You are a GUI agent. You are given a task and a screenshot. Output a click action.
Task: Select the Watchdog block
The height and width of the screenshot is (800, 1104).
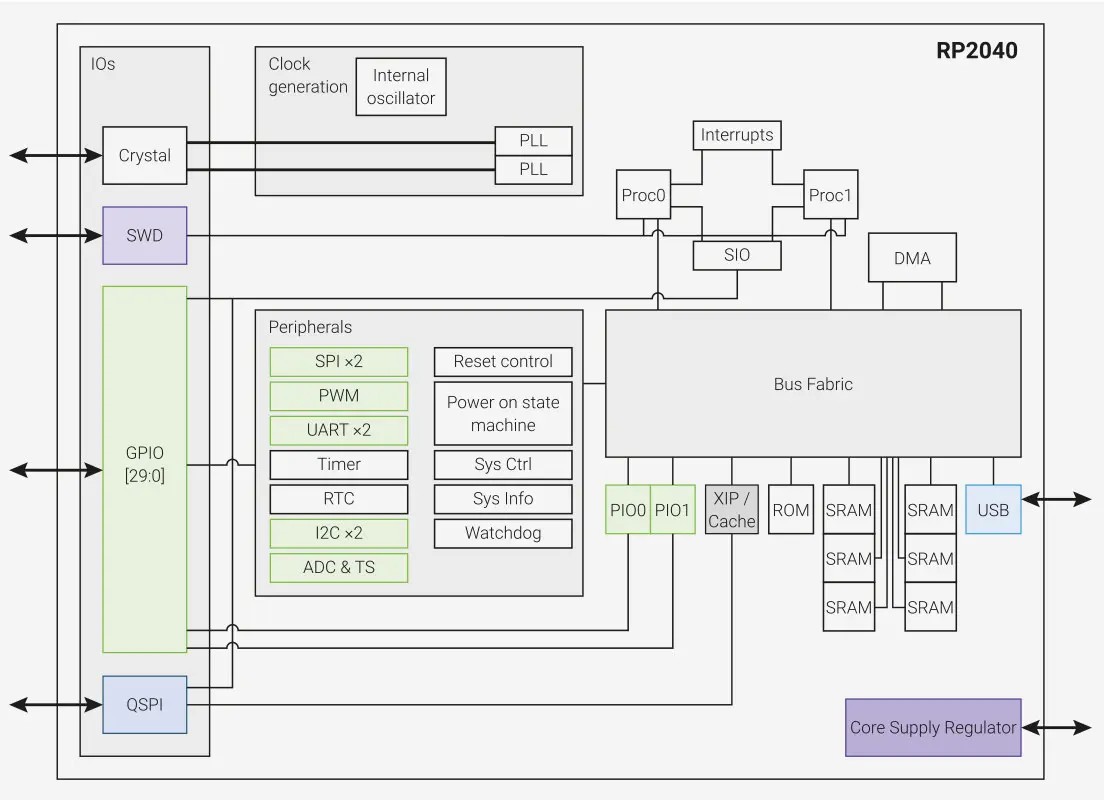pos(503,533)
